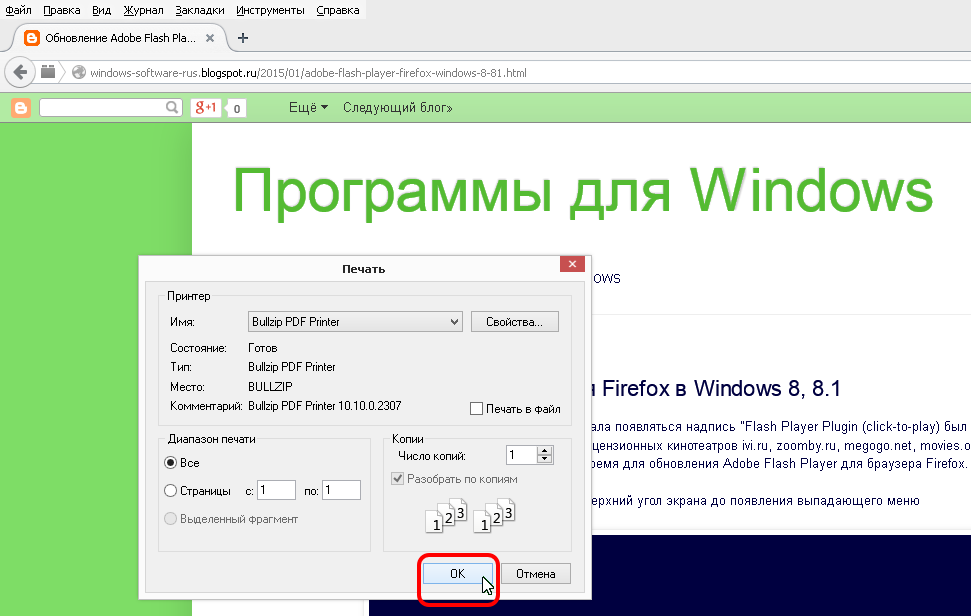Click the search magnifier in Blogger navbar
This screenshot has height=616, width=971.
click(172, 107)
